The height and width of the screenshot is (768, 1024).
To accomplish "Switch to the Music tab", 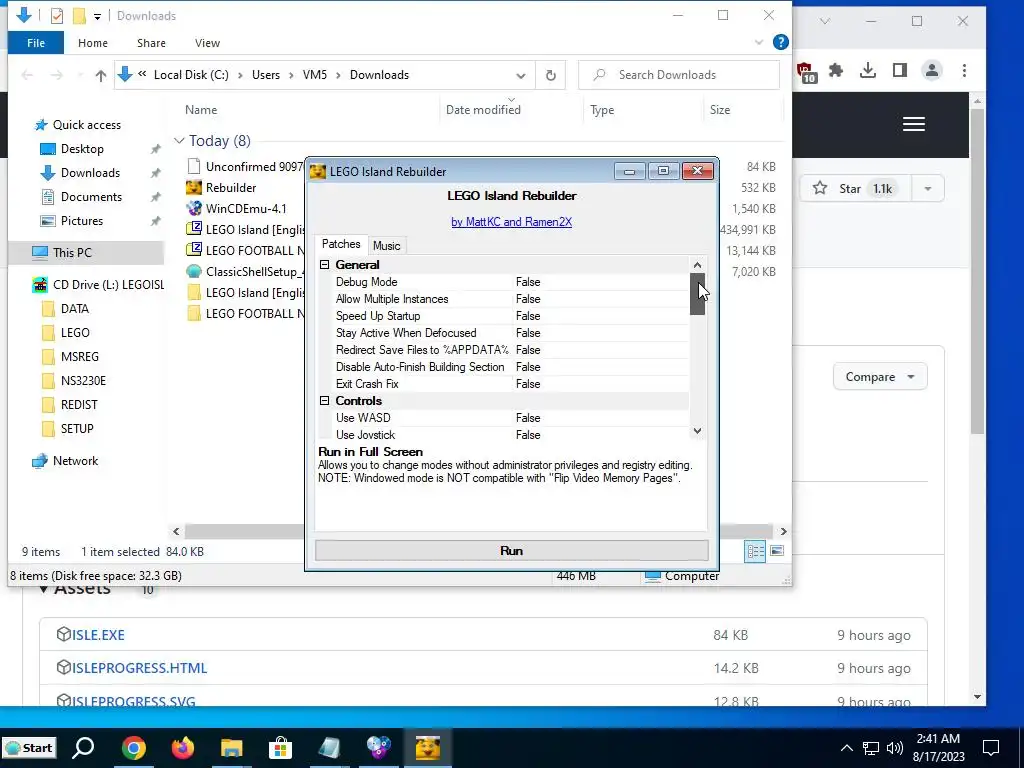I will coord(387,246).
